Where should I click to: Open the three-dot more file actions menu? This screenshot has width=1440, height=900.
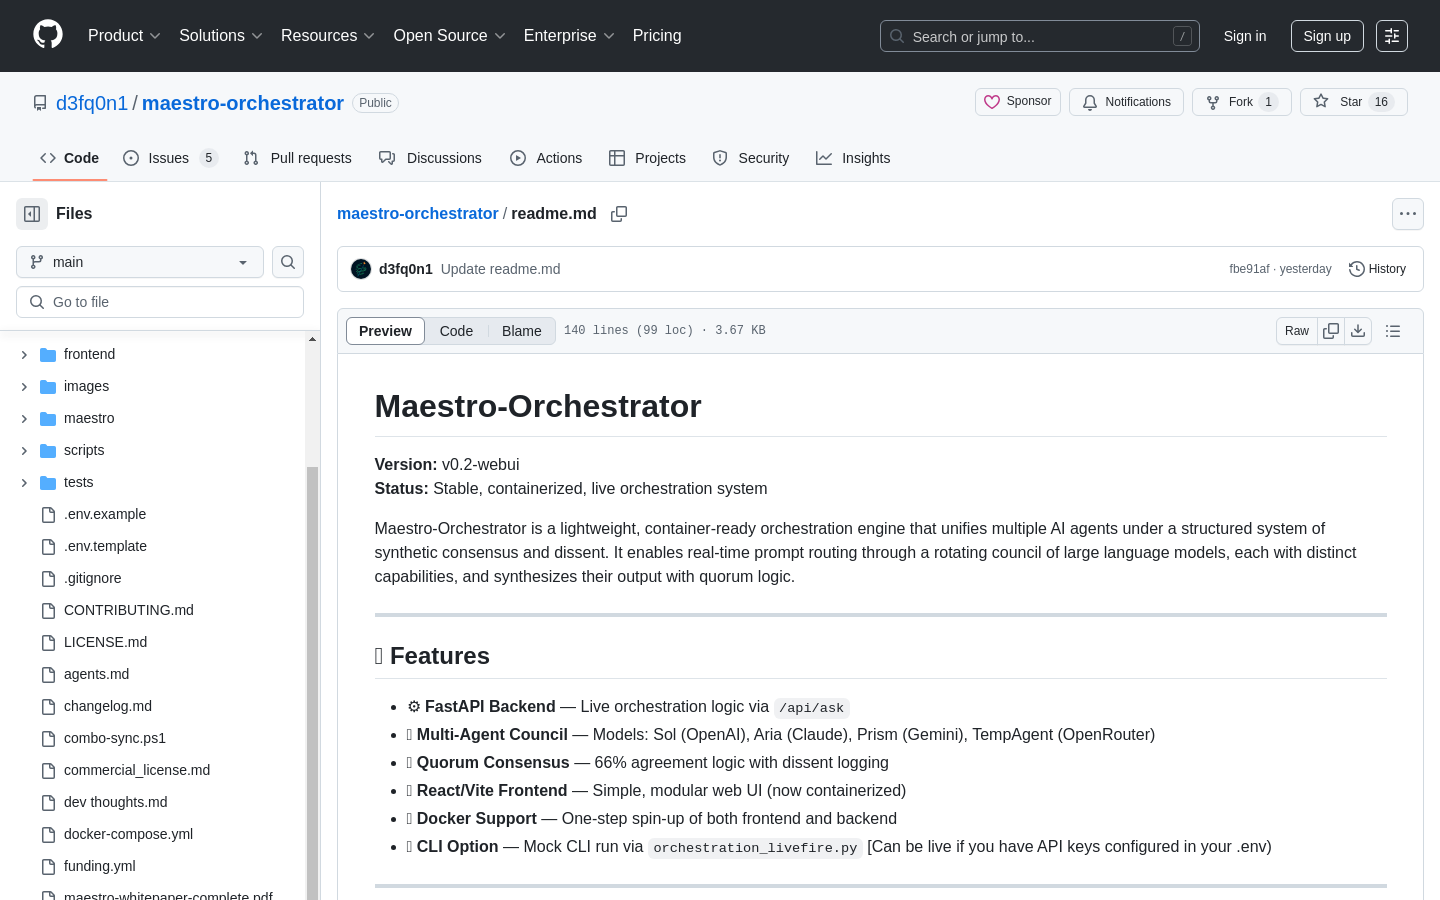(1408, 214)
